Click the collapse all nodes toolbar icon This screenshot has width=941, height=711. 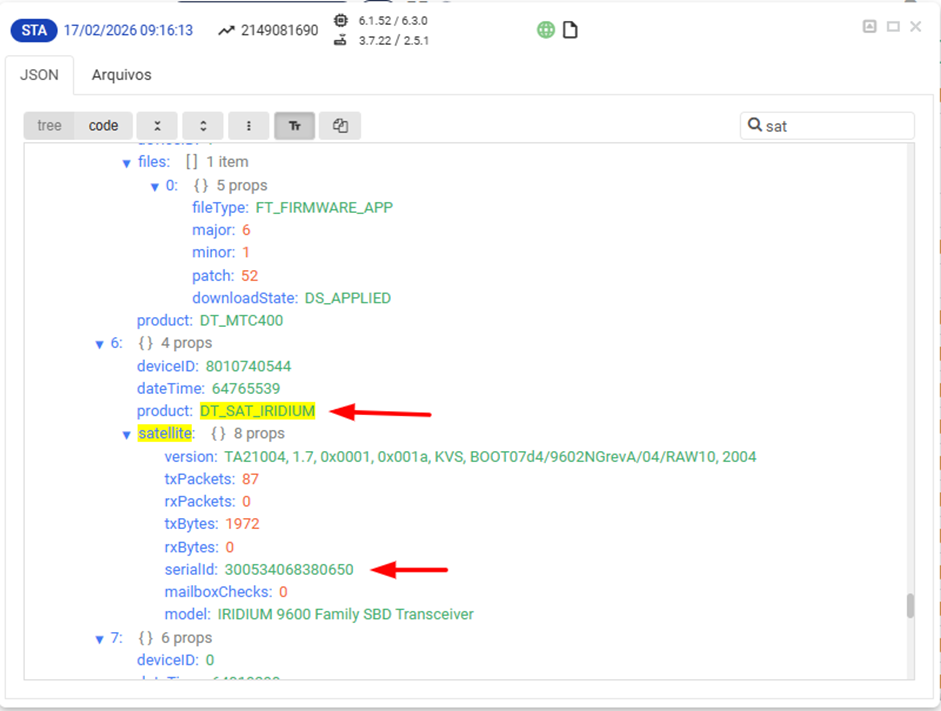pos(157,126)
